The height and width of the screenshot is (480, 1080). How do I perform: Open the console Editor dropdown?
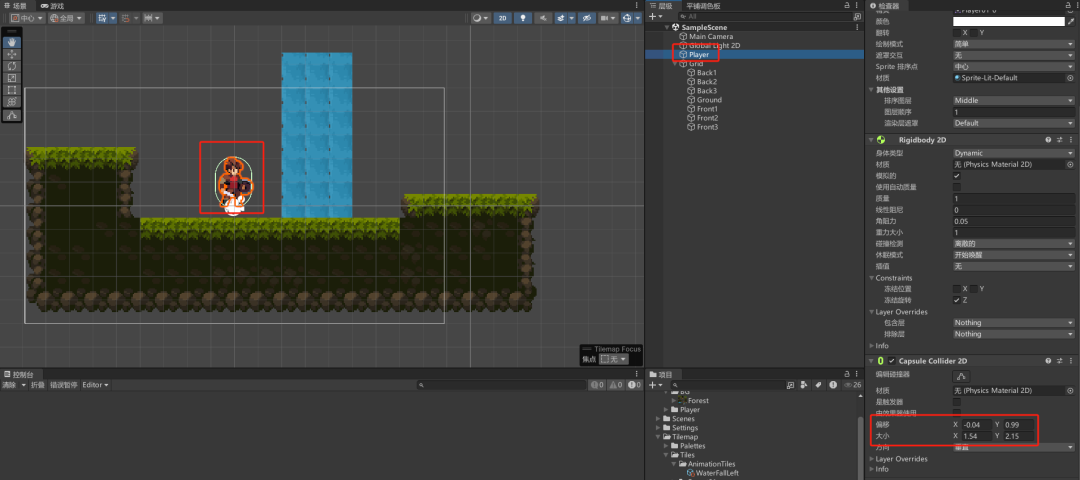point(96,385)
